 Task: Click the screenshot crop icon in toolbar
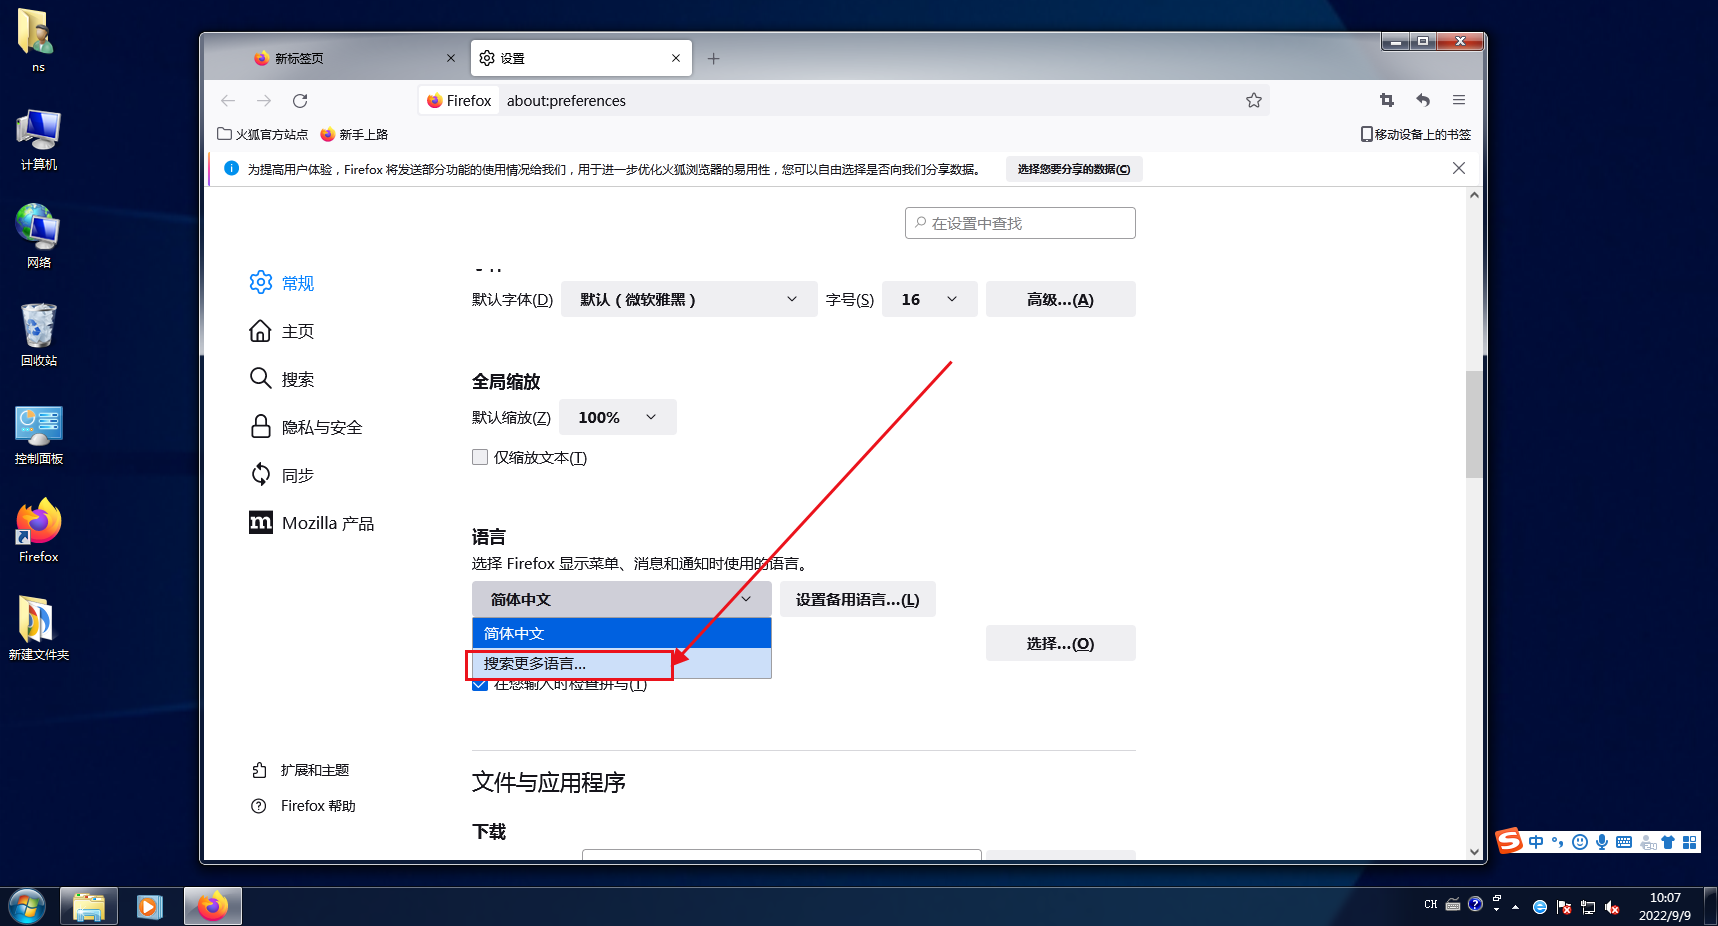tap(1387, 100)
